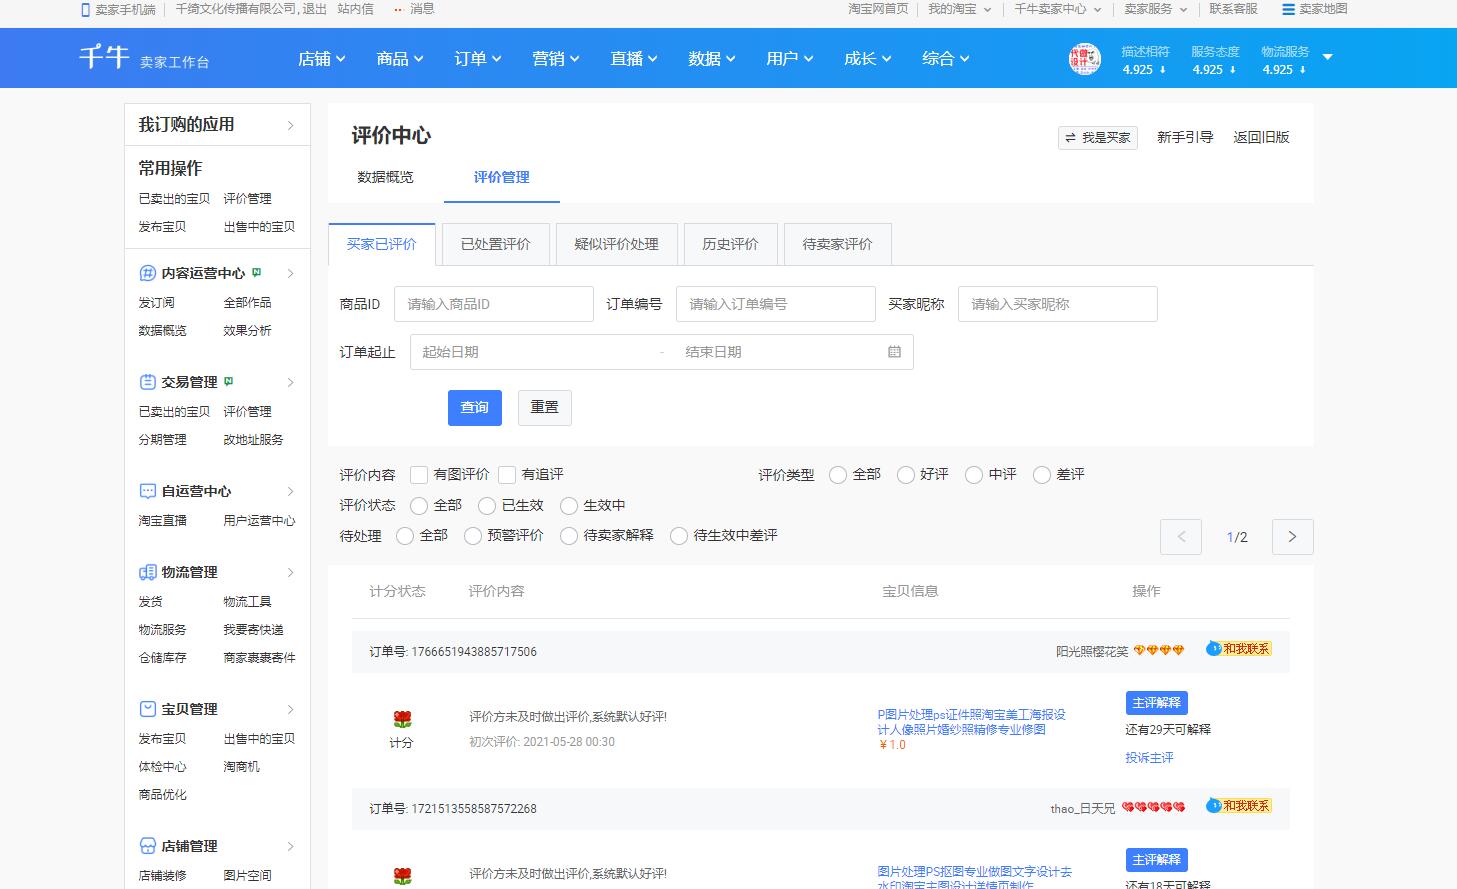This screenshot has height=889, width=1457.
Task: Click the 订单编号 input field
Action: (776, 304)
